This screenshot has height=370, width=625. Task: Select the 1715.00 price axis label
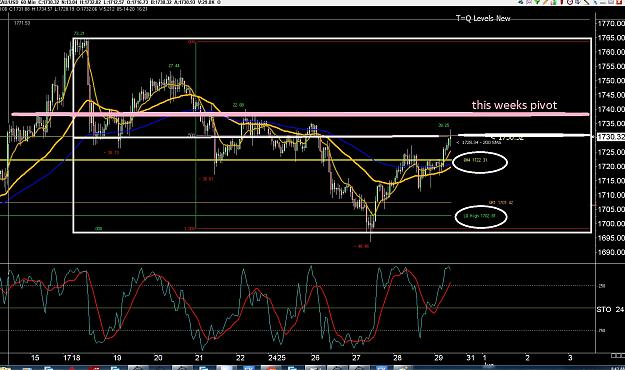pos(611,181)
